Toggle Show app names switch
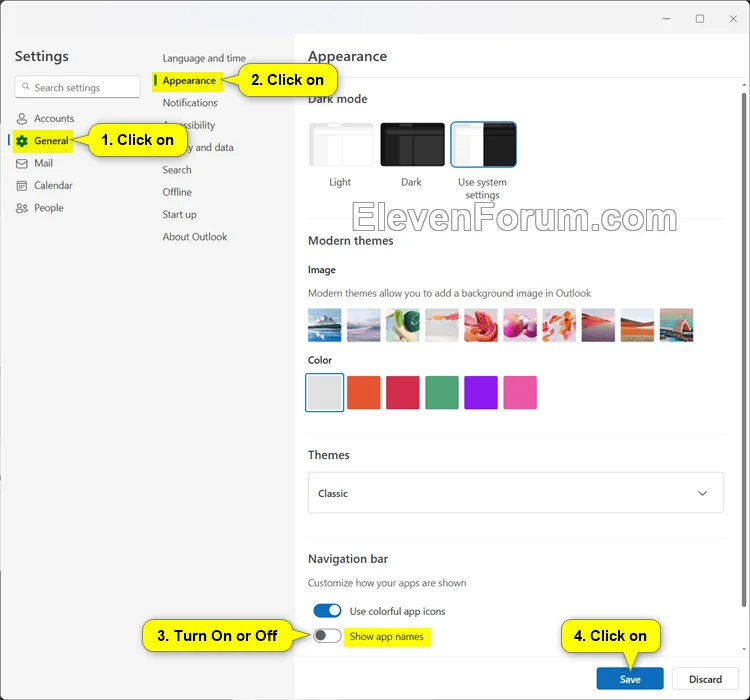 click(327, 636)
